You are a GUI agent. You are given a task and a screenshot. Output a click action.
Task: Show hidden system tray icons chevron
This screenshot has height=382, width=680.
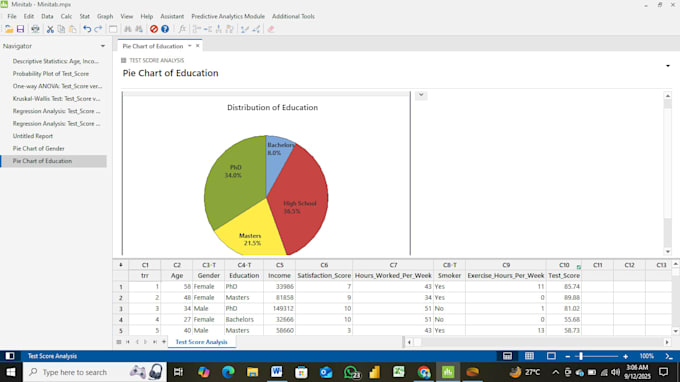tap(556, 372)
